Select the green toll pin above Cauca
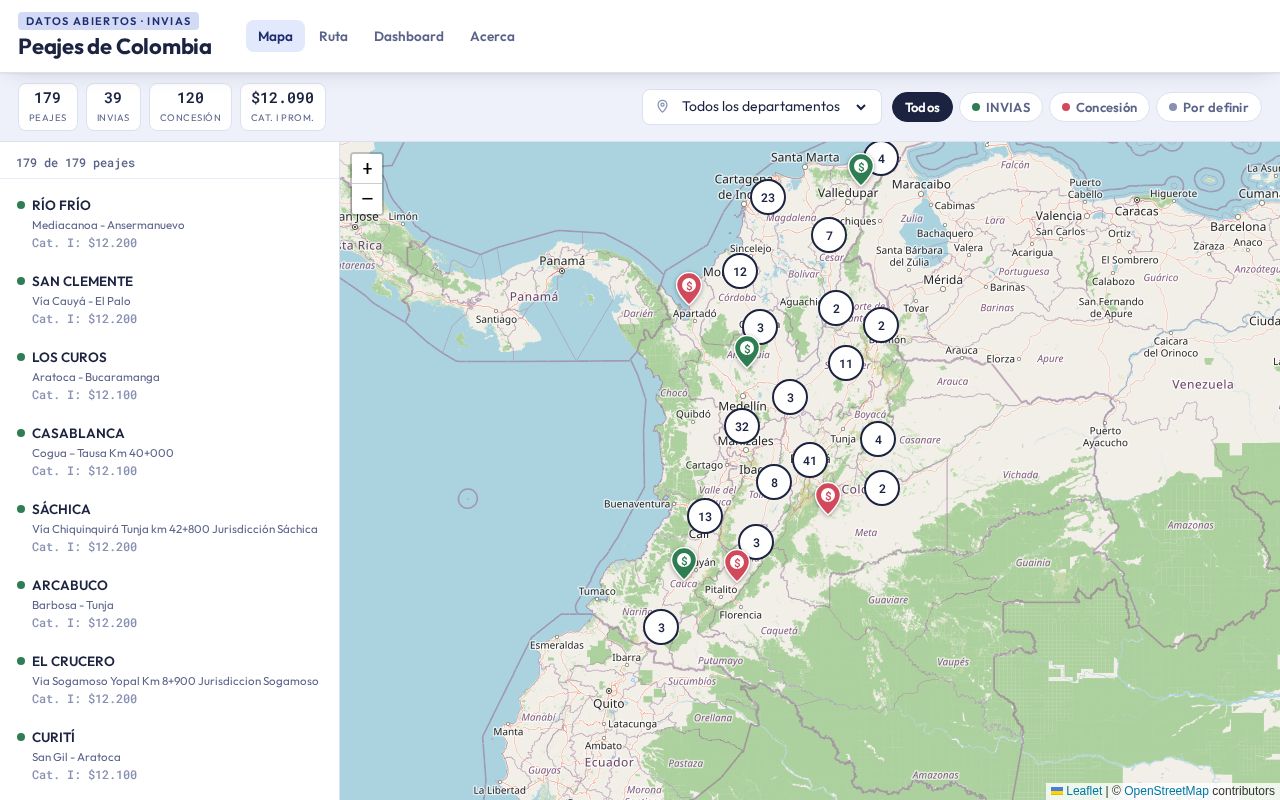1280x800 pixels. click(x=684, y=564)
